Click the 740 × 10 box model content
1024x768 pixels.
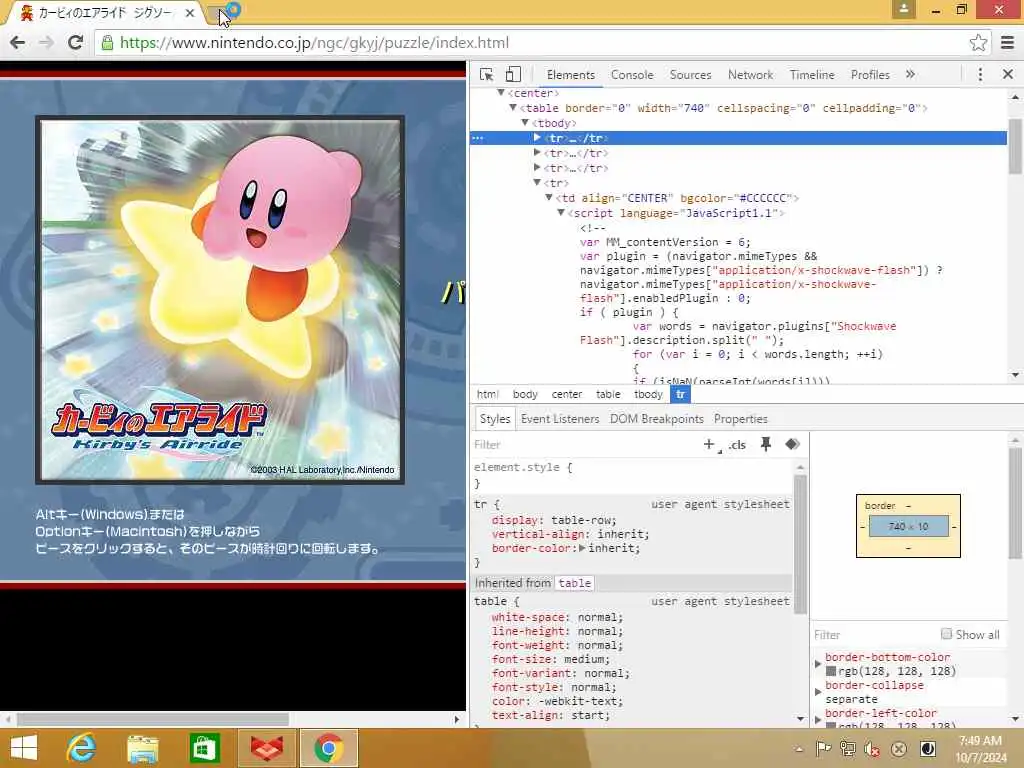click(908, 526)
